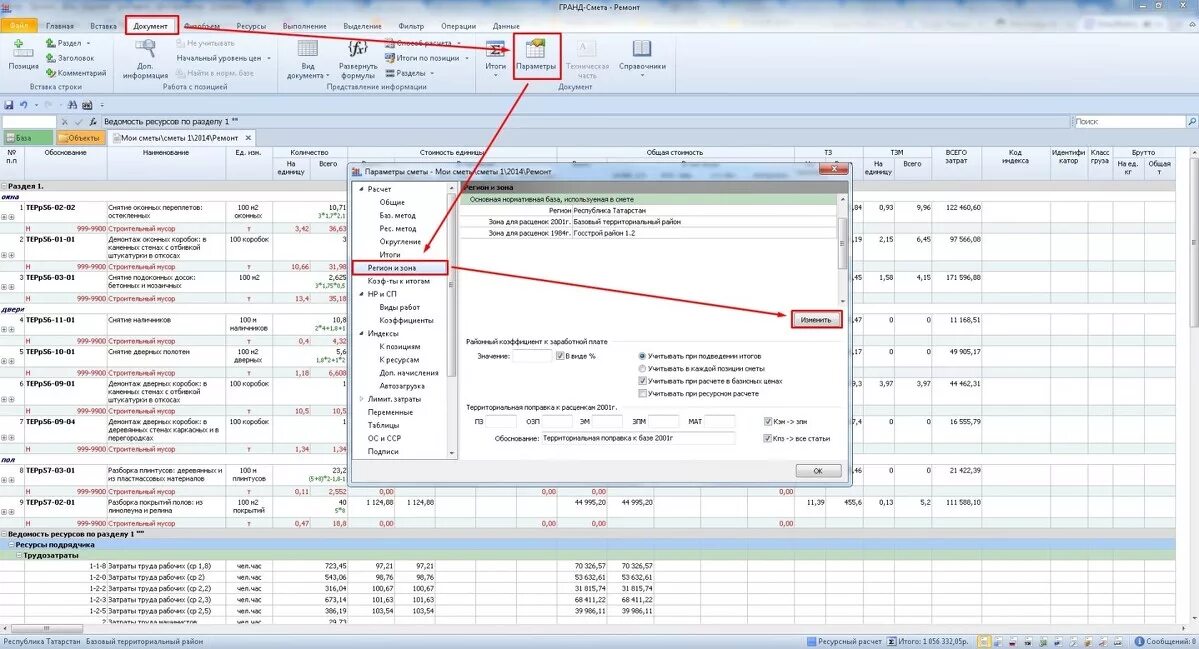
Task: Switch to Фильтр ribbon tab
Action: coord(411,26)
